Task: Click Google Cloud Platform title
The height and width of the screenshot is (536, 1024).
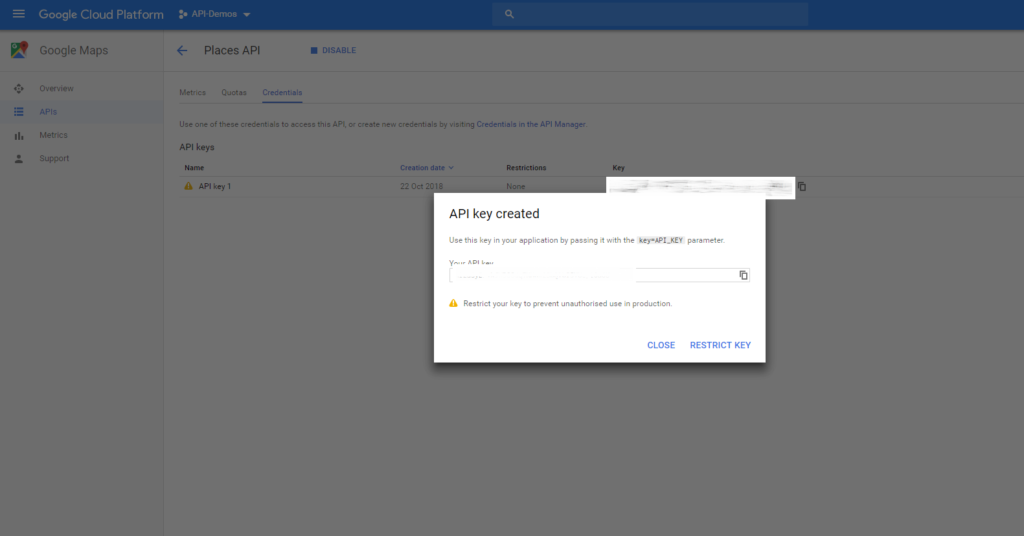Action: tap(101, 14)
